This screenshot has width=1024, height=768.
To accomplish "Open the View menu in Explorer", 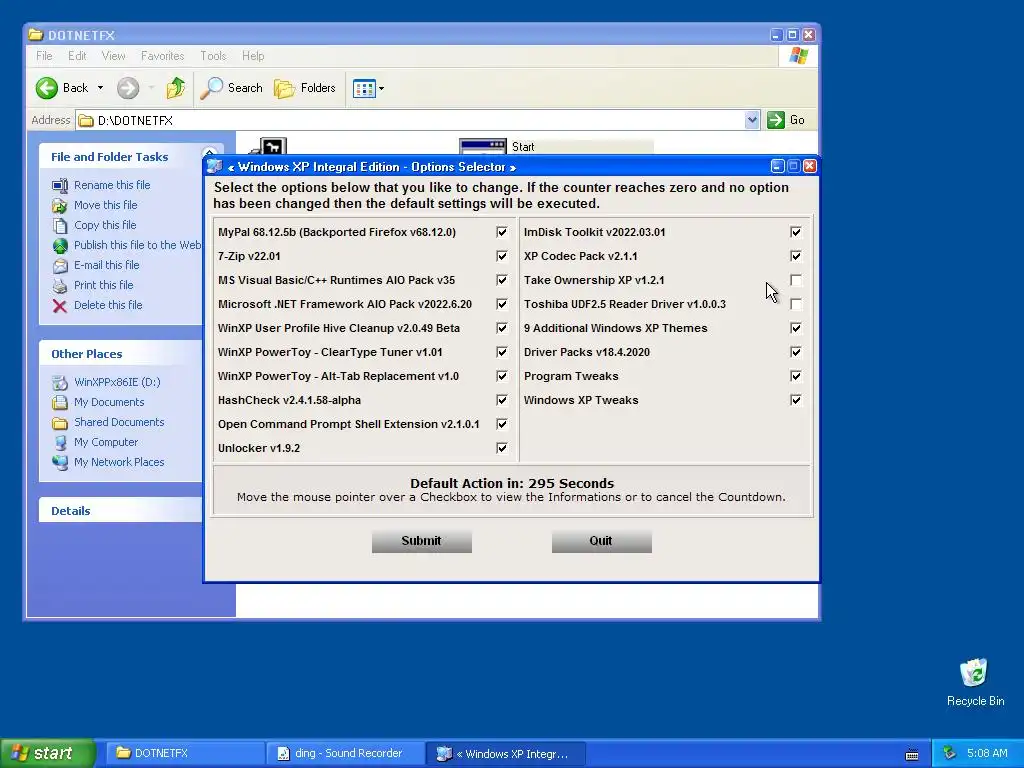I will [113, 56].
